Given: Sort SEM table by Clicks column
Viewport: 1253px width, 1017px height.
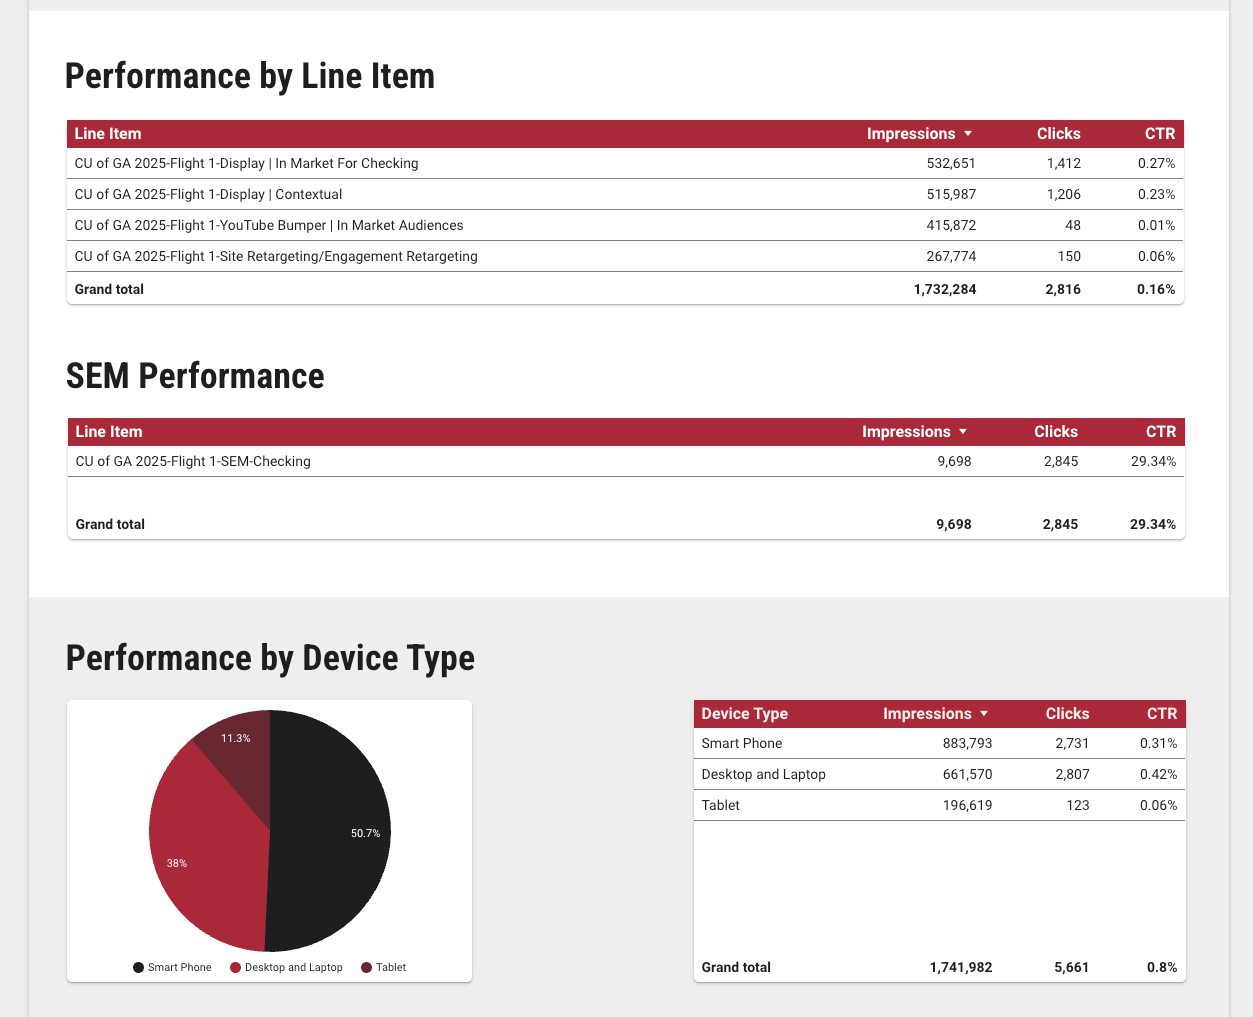Looking at the screenshot, I should [x=1055, y=432].
